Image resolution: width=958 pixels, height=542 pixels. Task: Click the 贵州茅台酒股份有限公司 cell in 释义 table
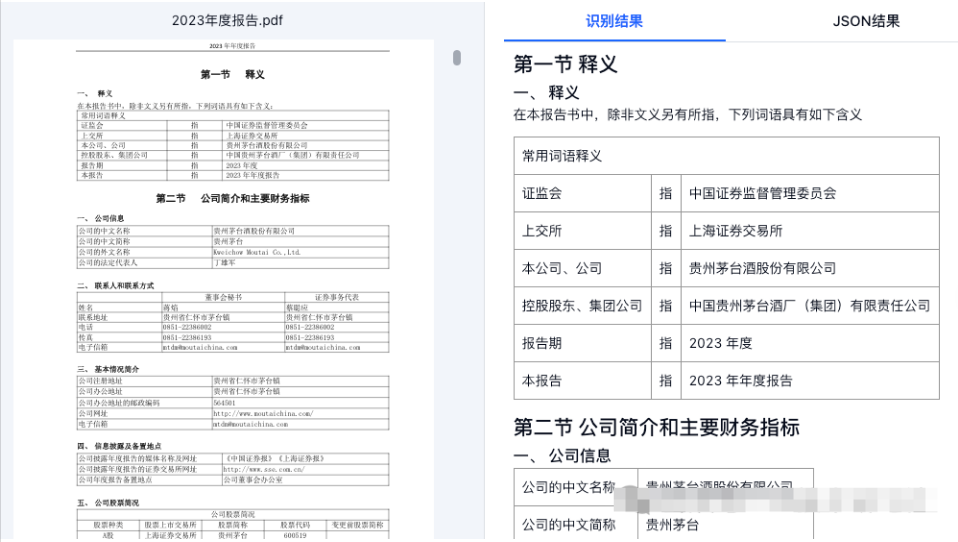810,268
